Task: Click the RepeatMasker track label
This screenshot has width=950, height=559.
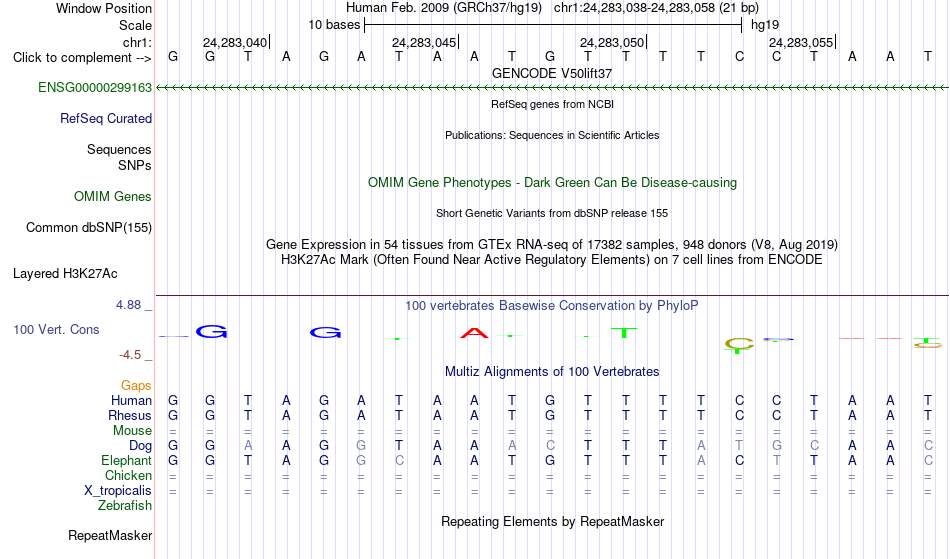Action: [110, 535]
